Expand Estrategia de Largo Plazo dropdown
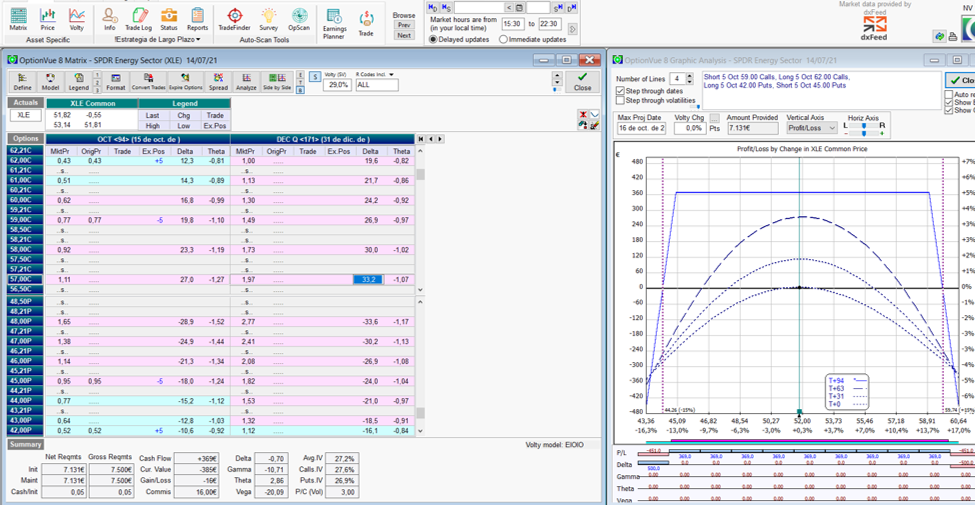 [x=198, y=39]
